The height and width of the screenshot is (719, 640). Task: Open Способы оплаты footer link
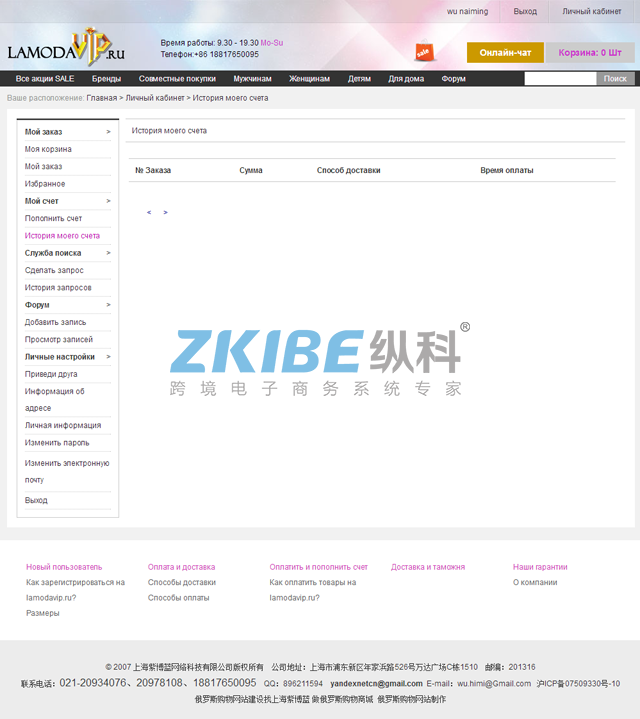click(x=179, y=598)
